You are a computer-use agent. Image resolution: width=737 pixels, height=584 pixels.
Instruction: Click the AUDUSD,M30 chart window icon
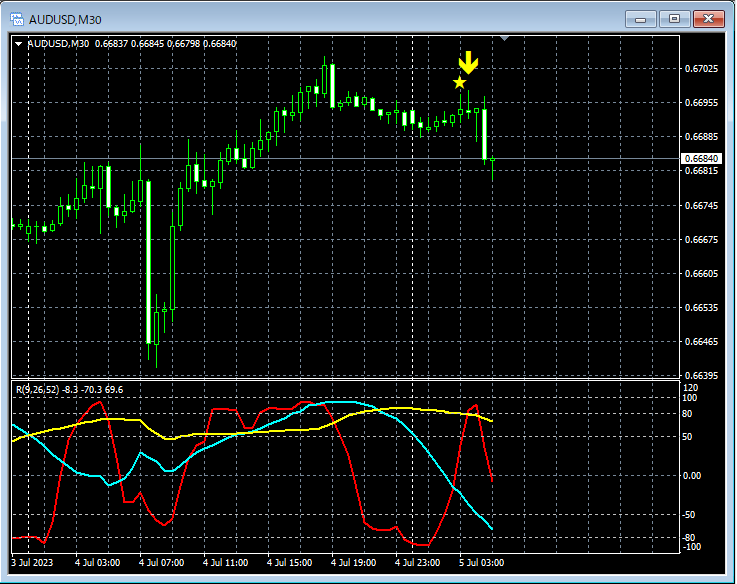(17, 19)
